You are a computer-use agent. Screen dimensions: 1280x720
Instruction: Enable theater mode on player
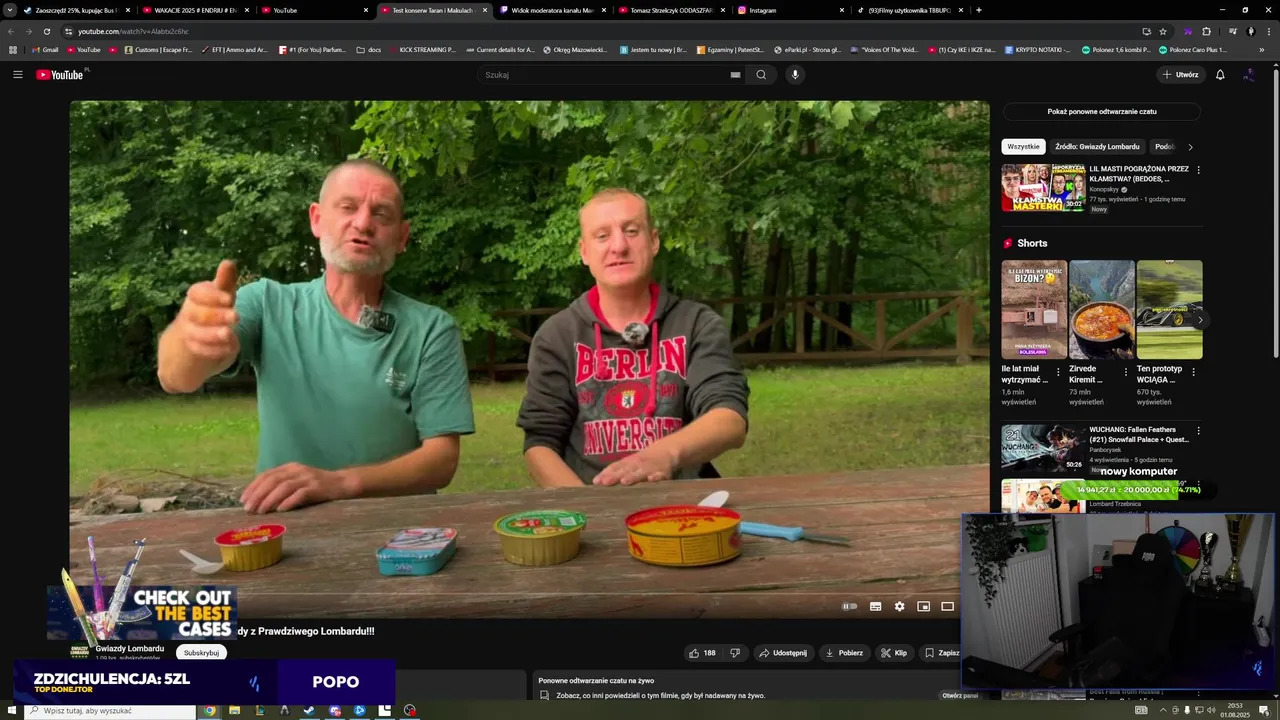pyautogui.click(x=947, y=606)
